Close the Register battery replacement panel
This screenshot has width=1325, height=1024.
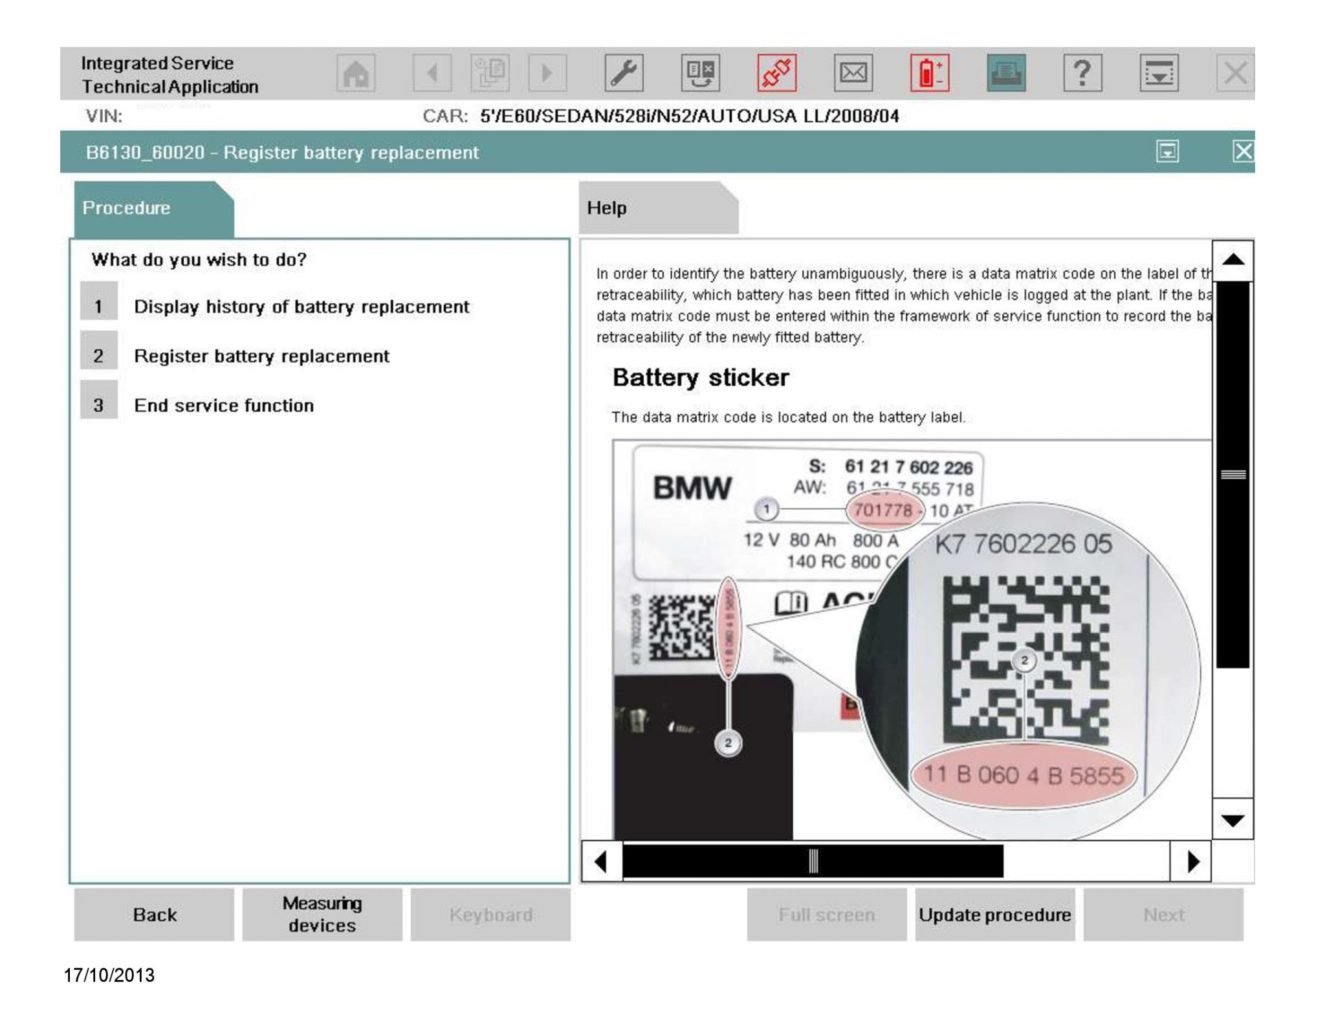point(1243,151)
